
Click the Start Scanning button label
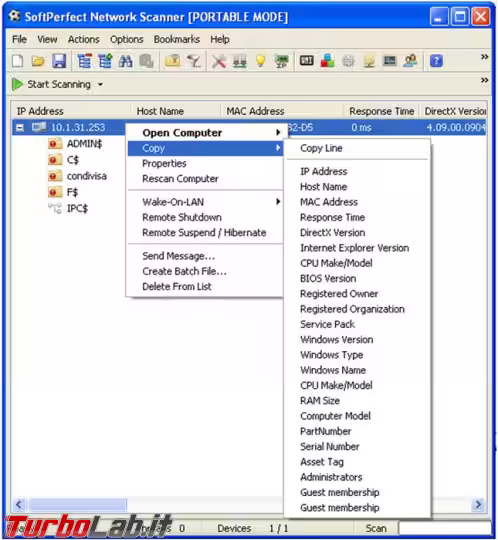pos(59,84)
